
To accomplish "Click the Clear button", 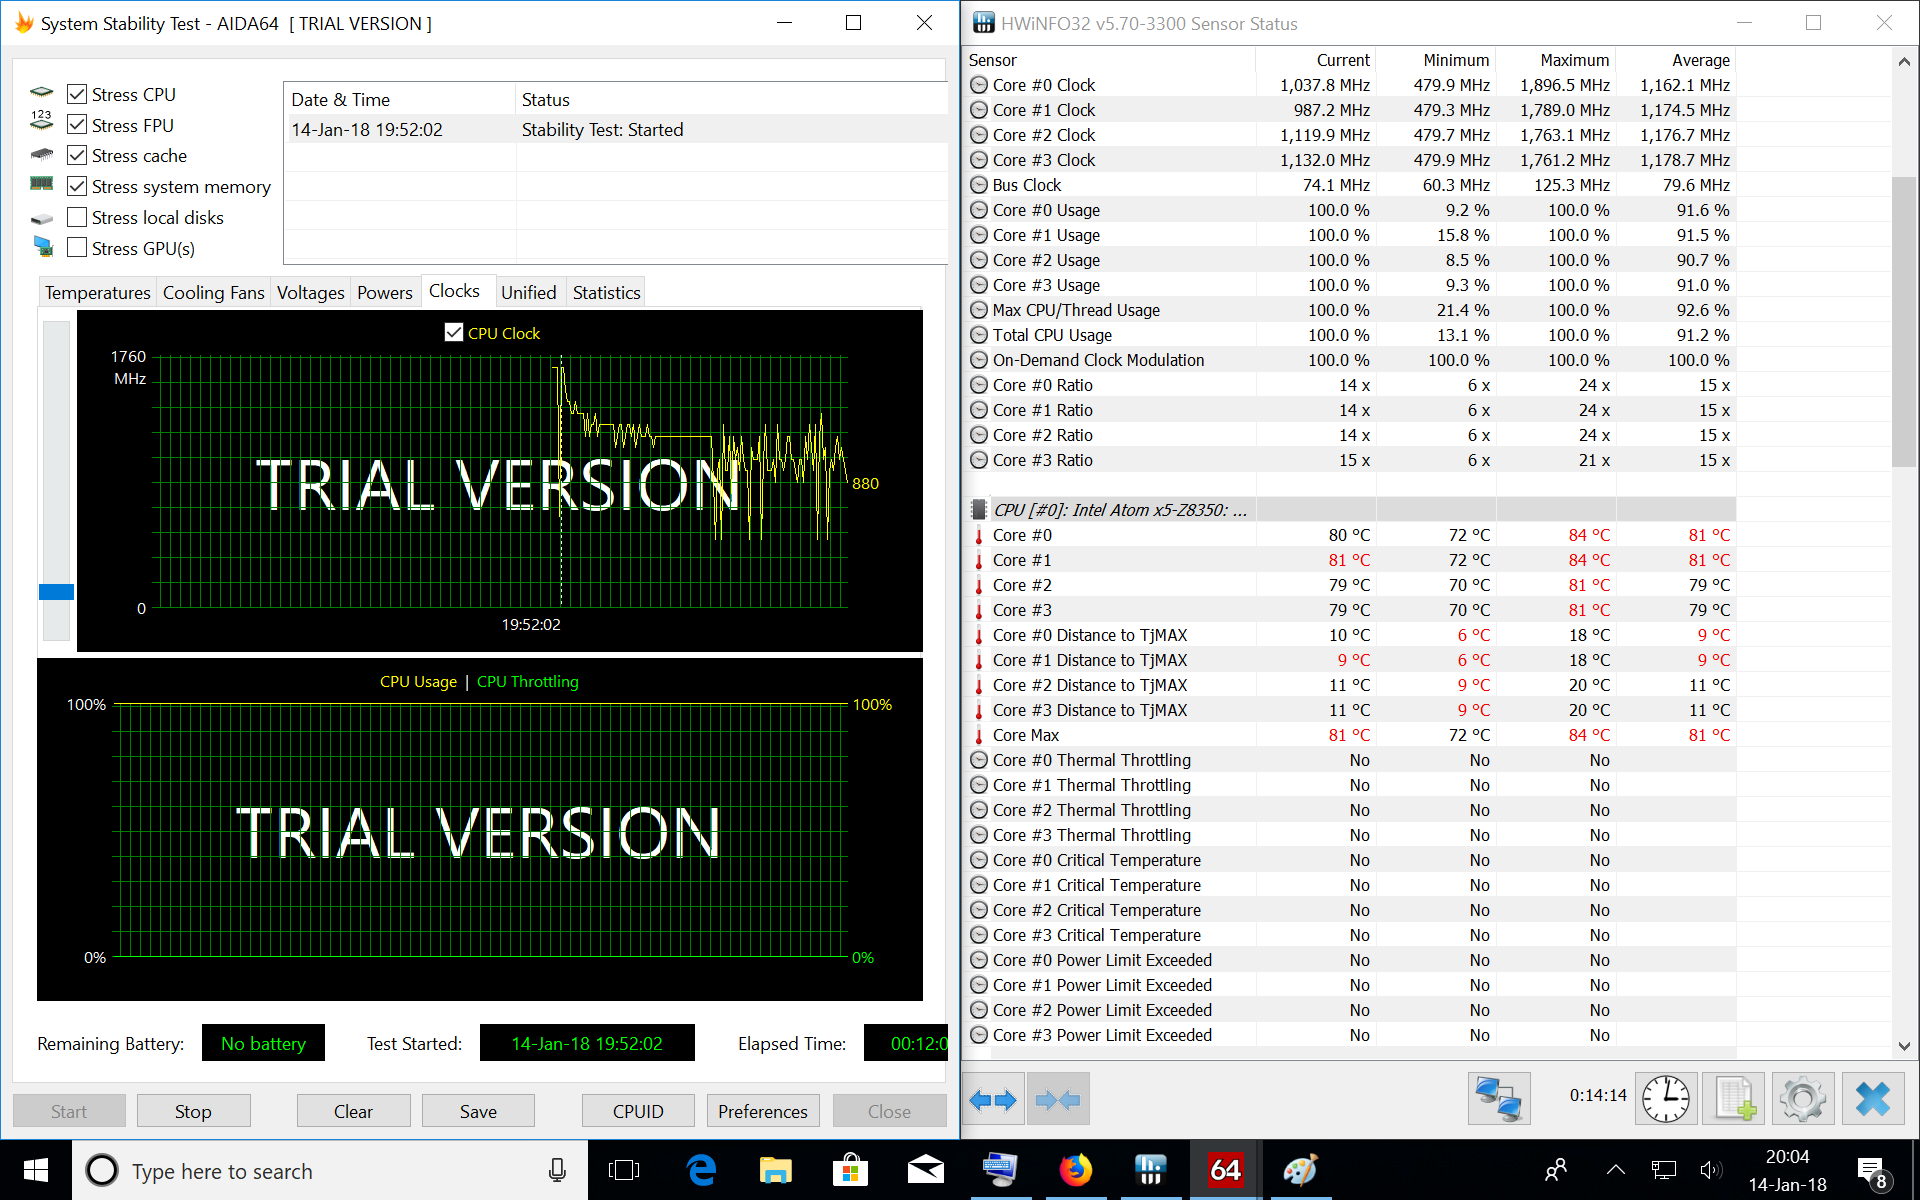I will click(353, 1111).
